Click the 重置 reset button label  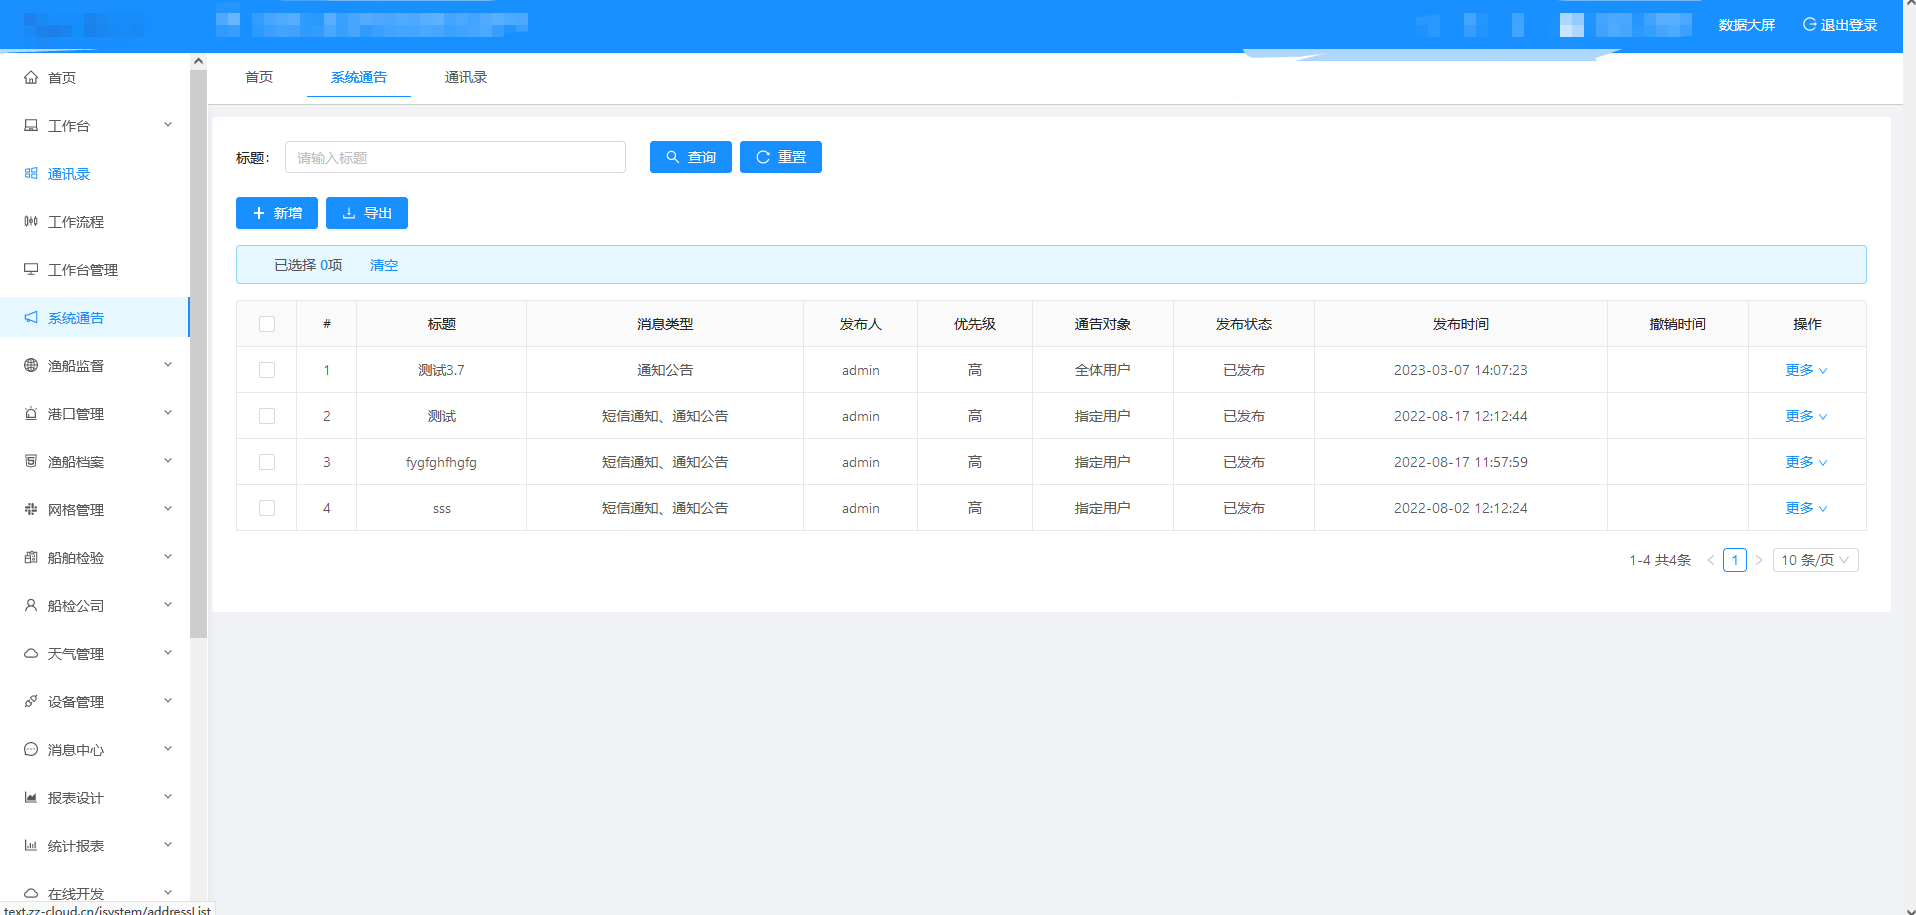click(792, 157)
